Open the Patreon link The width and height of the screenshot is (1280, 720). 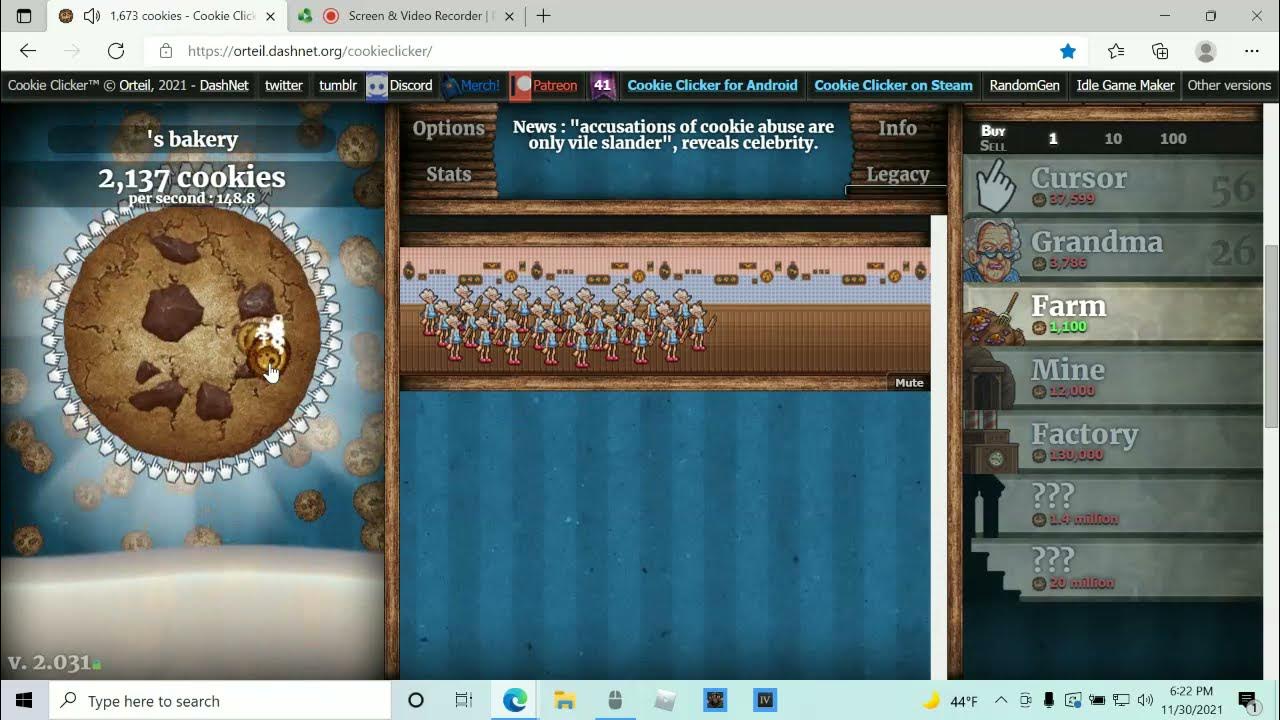click(x=545, y=85)
